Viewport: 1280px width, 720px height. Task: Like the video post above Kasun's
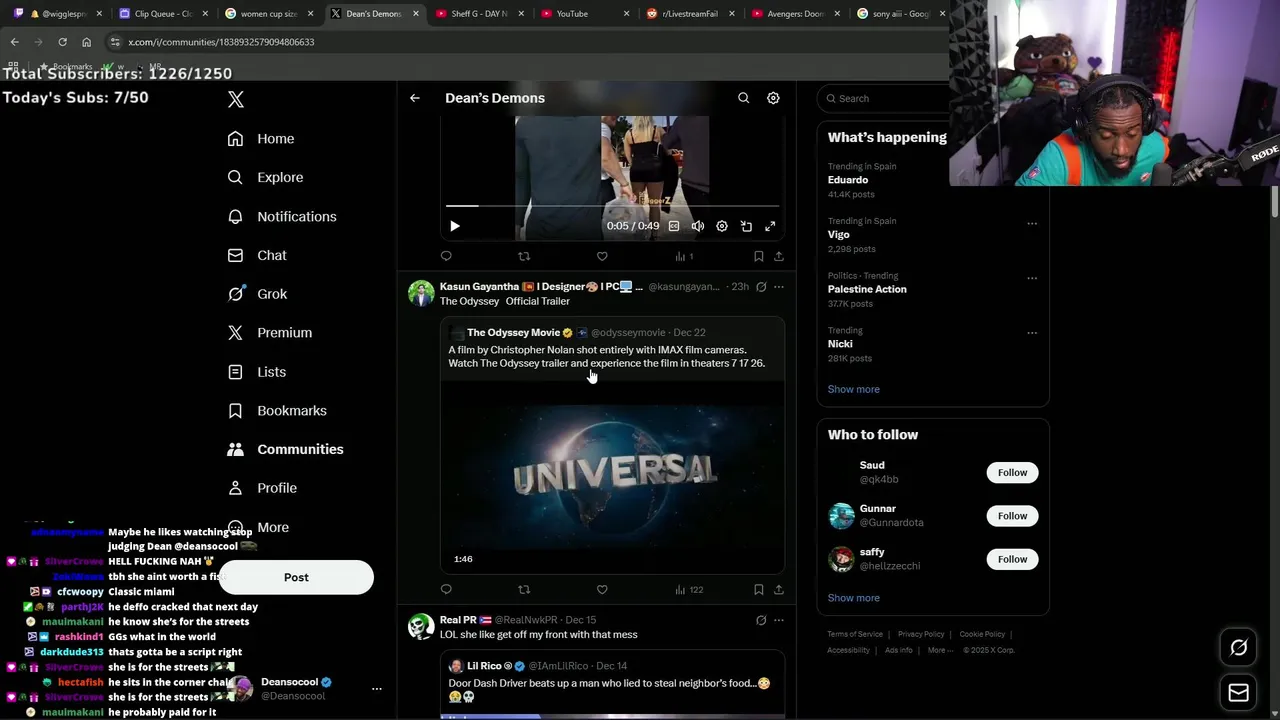602,256
